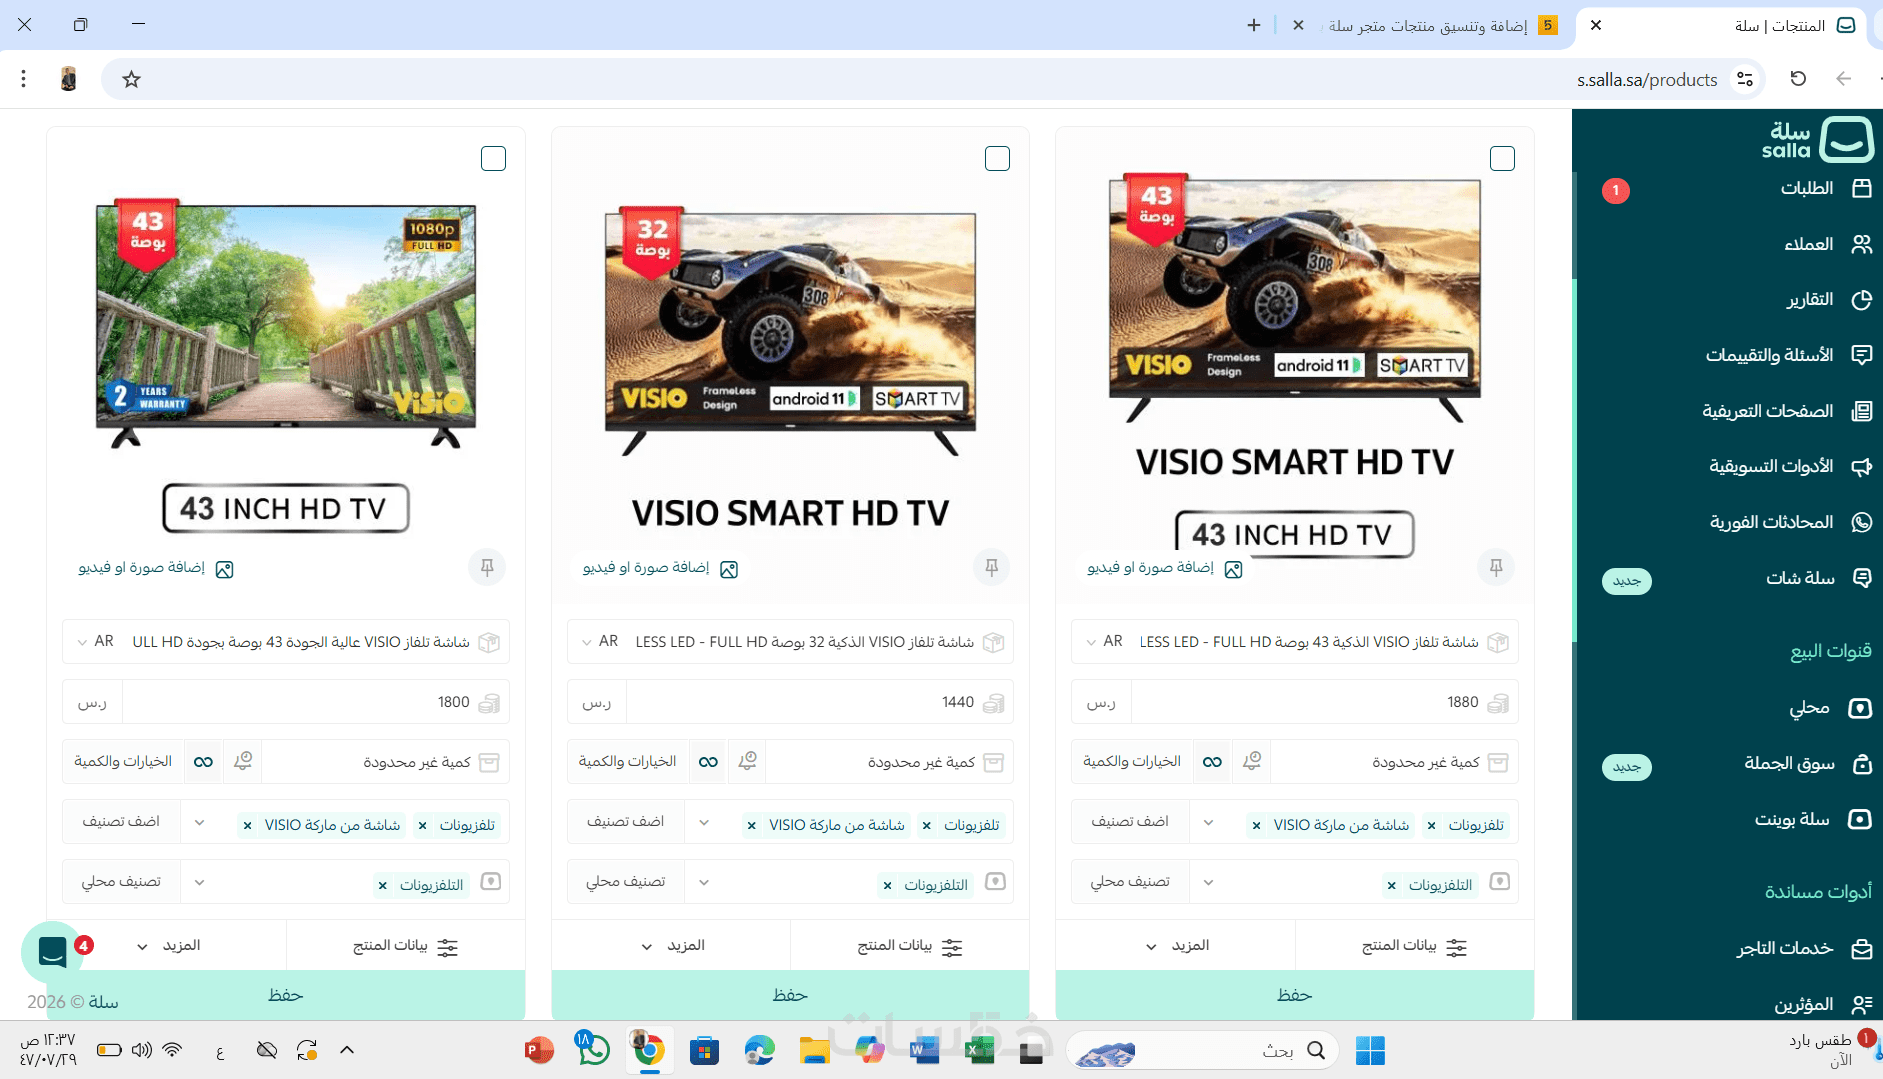Screen dimensions: 1883x1079
Task: Open options and quantity for 1800 TV
Action: tap(123, 762)
